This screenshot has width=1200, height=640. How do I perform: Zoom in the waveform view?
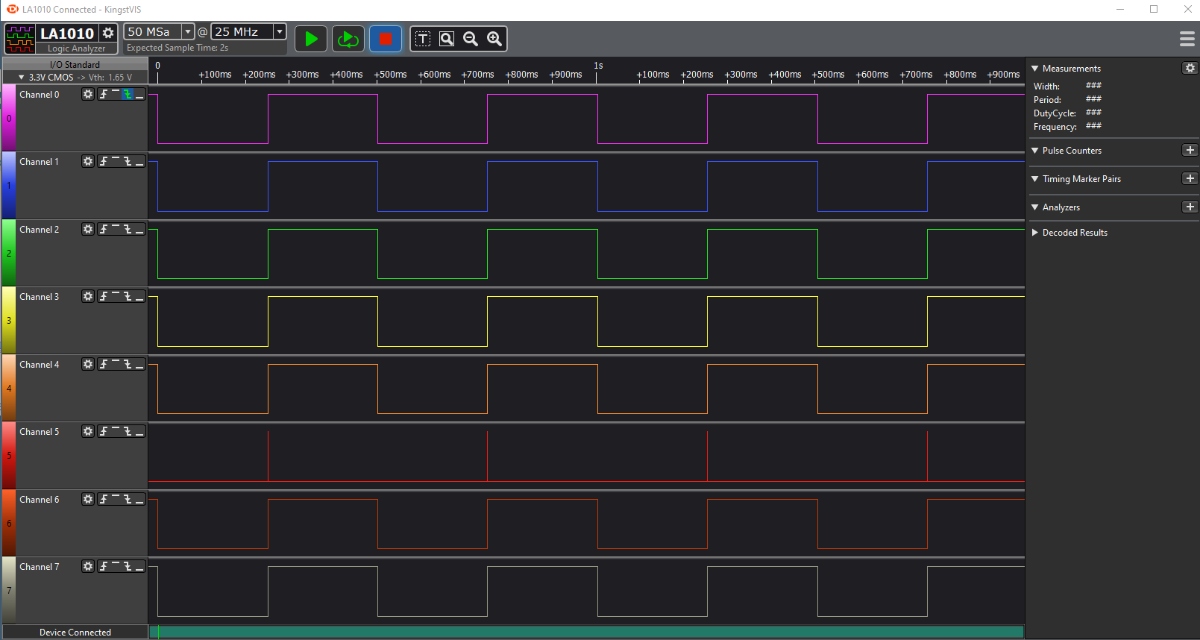point(494,39)
